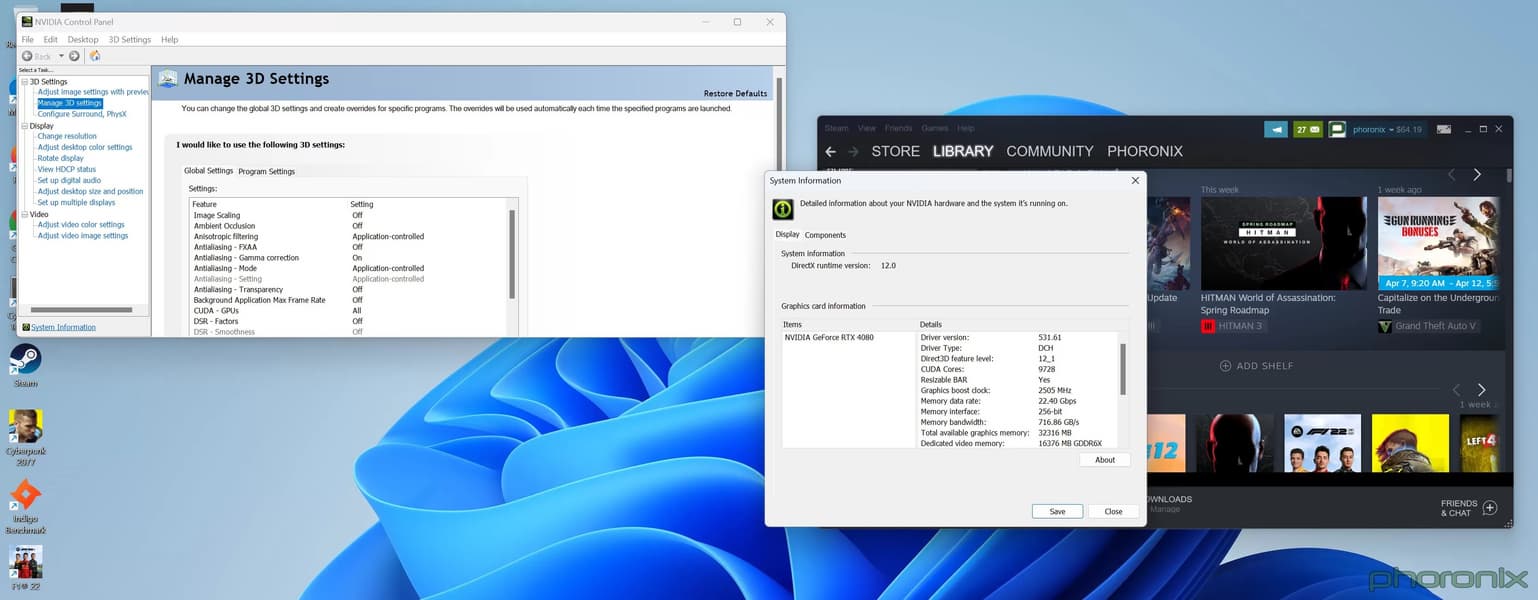Viewport: 1538px width, 600px height.
Task: Click the Grand Theft Auto V game icon
Action: coord(1385,326)
